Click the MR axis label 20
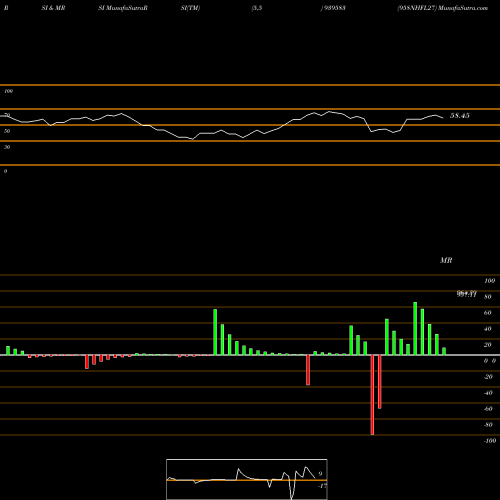This screenshot has height=500, width=500. tap(488, 345)
